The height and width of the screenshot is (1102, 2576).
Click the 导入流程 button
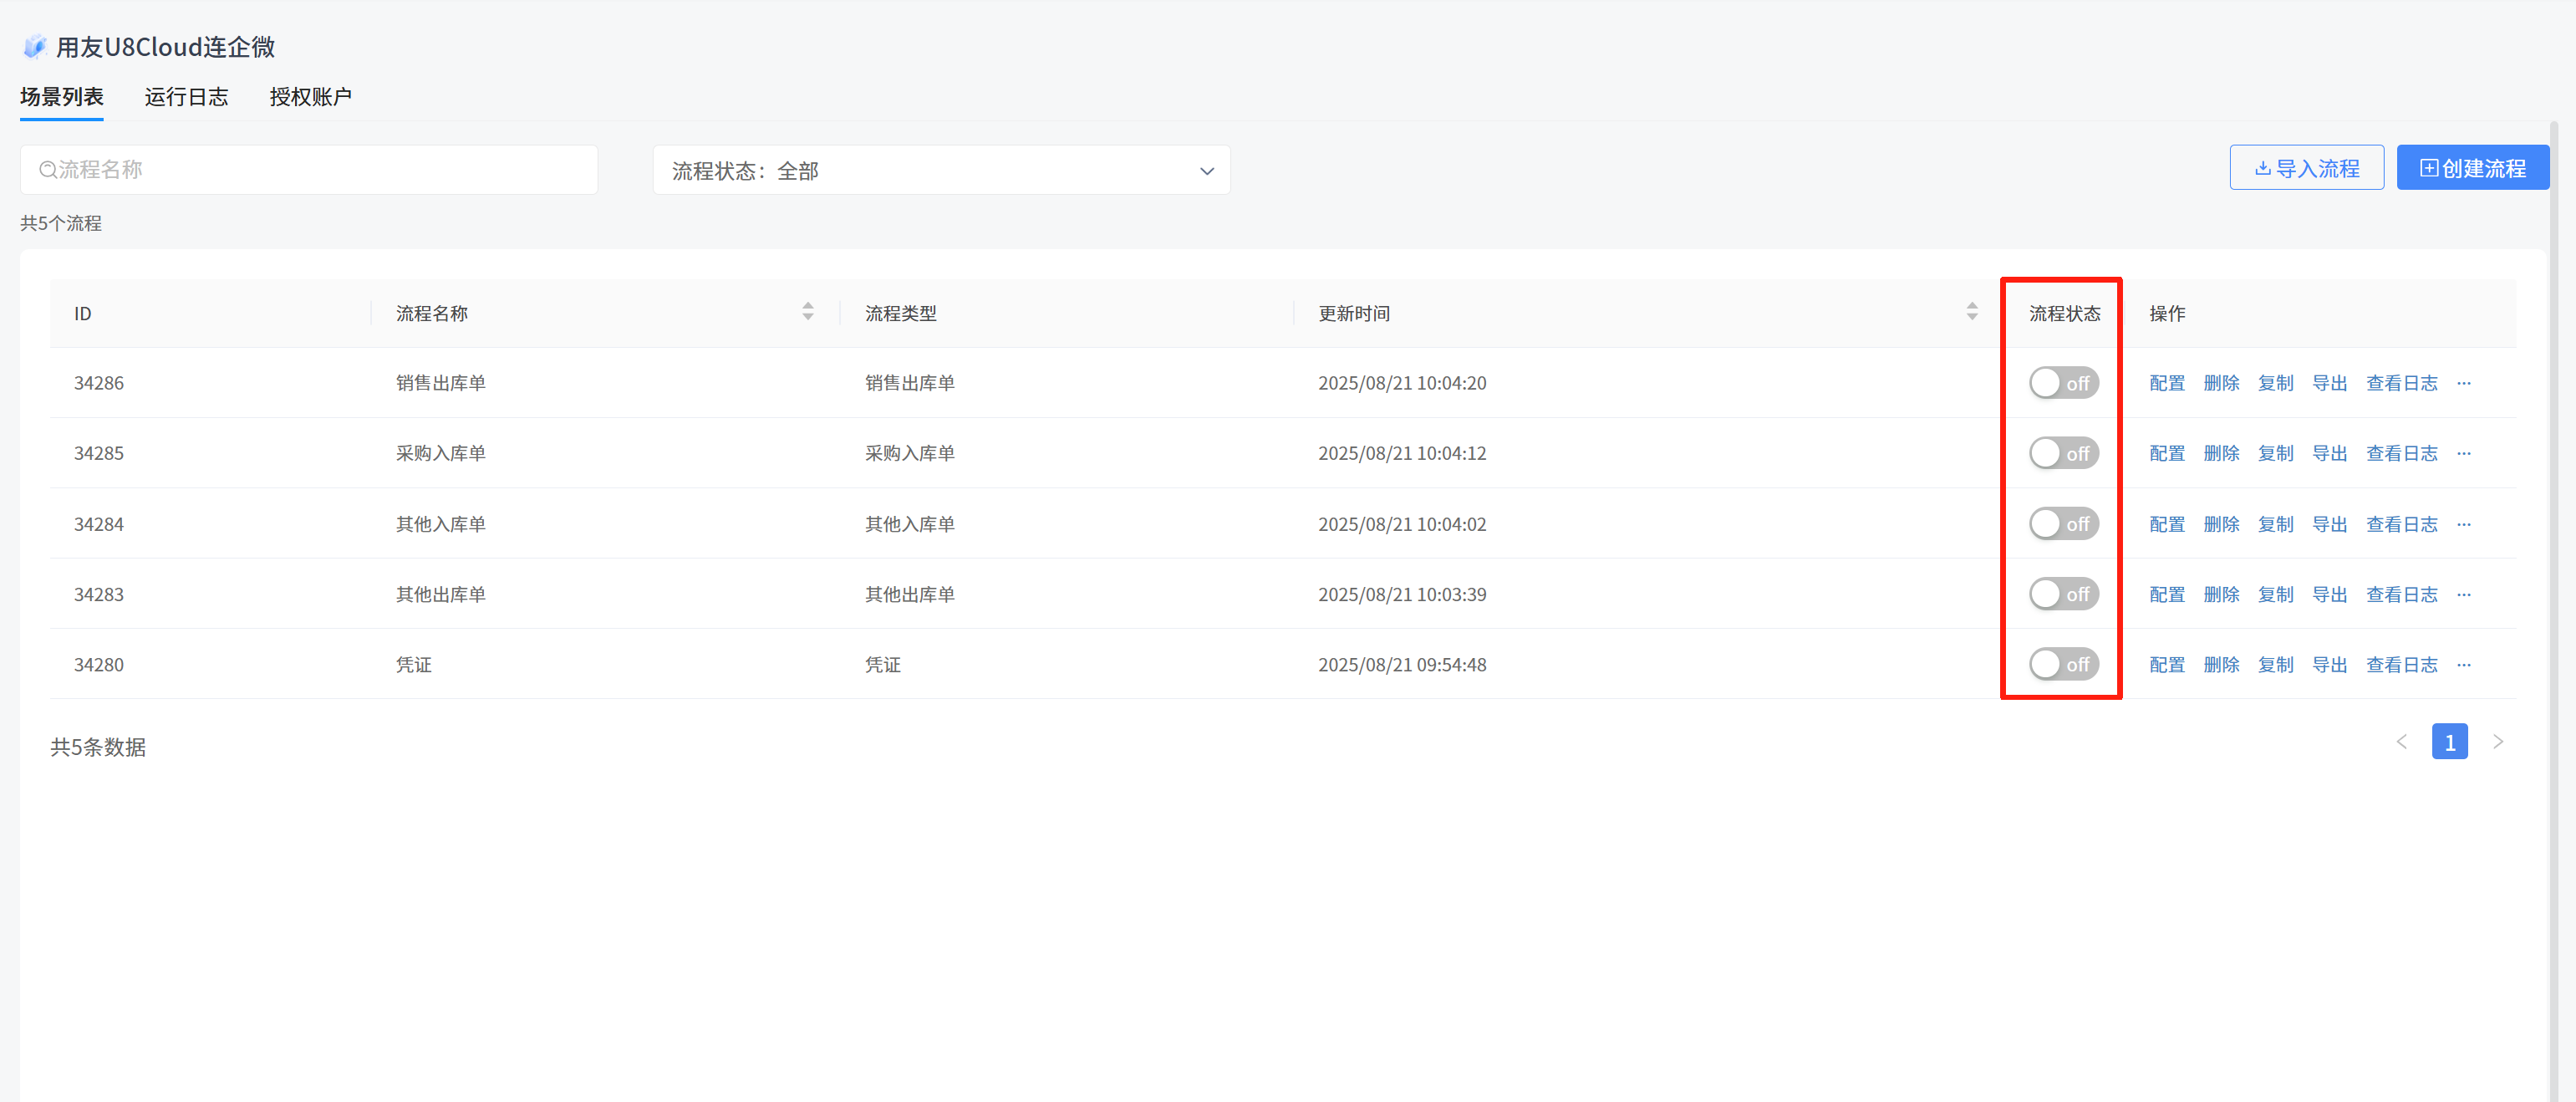tap(2306, 168)
